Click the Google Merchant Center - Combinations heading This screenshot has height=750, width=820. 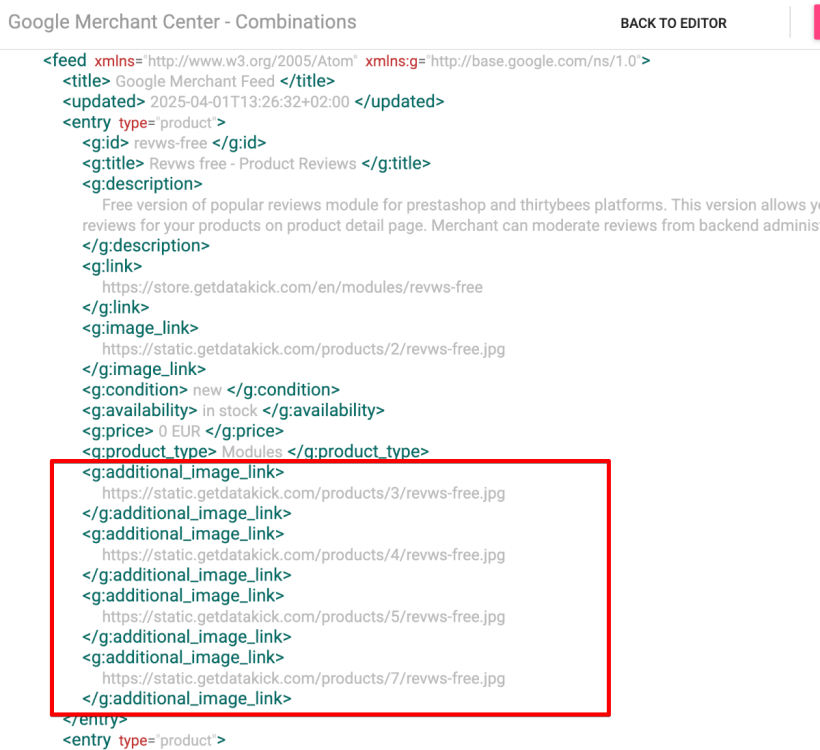point(182,22)
